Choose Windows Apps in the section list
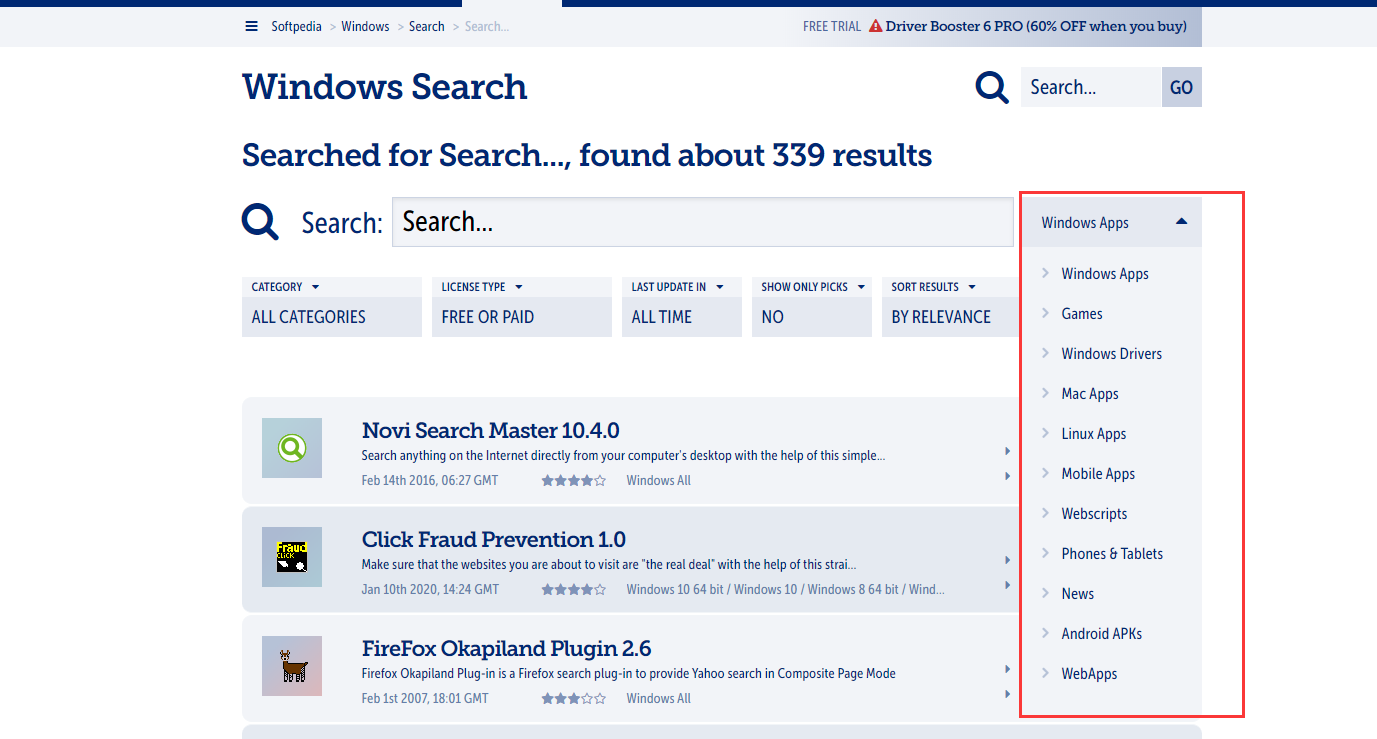The width and height of the screenshot is (1377, 739). click(1105, 274)
